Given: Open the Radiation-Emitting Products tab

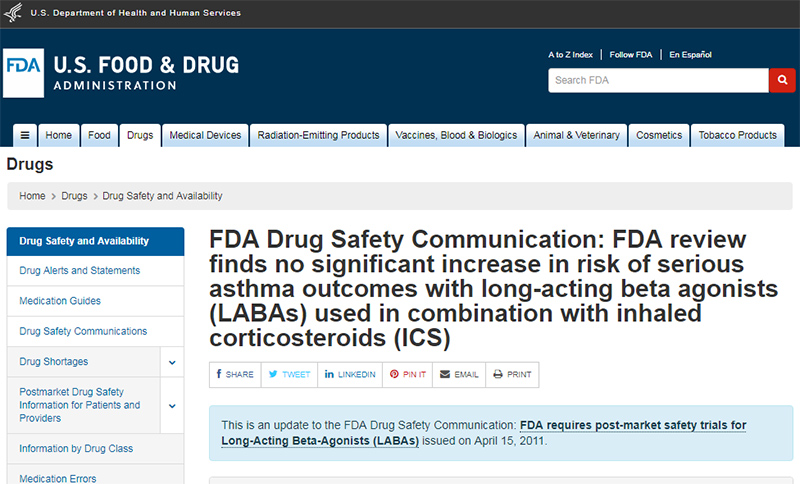Looking at the screenshot, I should point(318,135).
